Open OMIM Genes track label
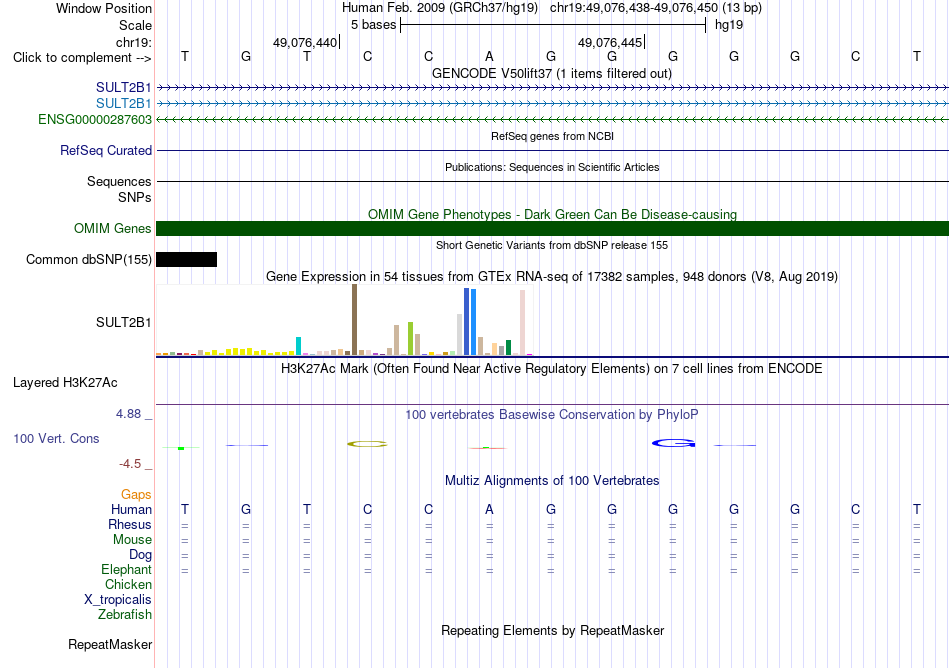This screenshot has height=668, width=950. pyautogui.click(x=112, y=228)
